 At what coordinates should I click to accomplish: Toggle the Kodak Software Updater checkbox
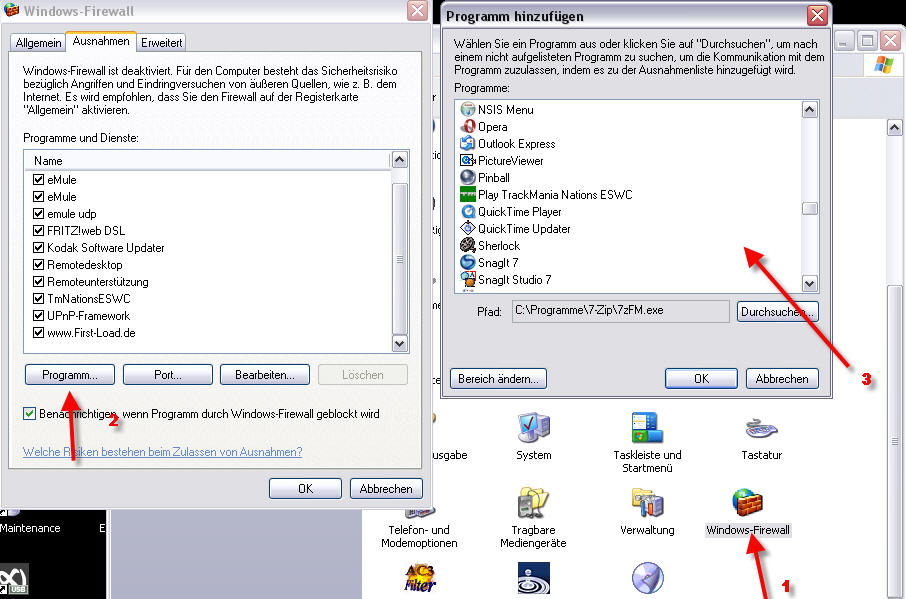39,248
